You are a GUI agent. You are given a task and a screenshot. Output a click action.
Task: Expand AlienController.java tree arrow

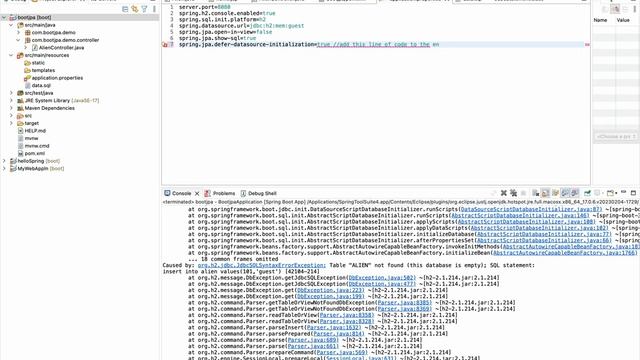26,48
